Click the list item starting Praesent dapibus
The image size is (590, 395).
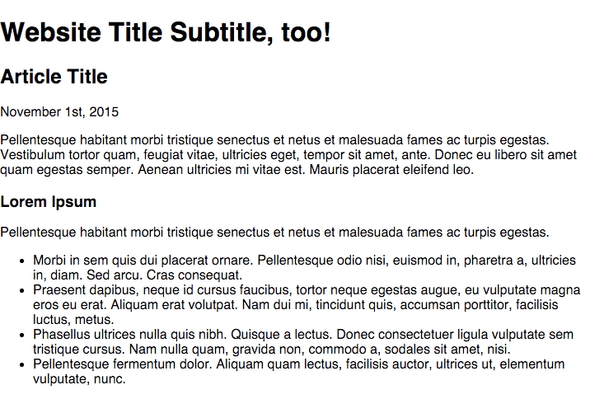pyautogui.click(x=307, y=305)
